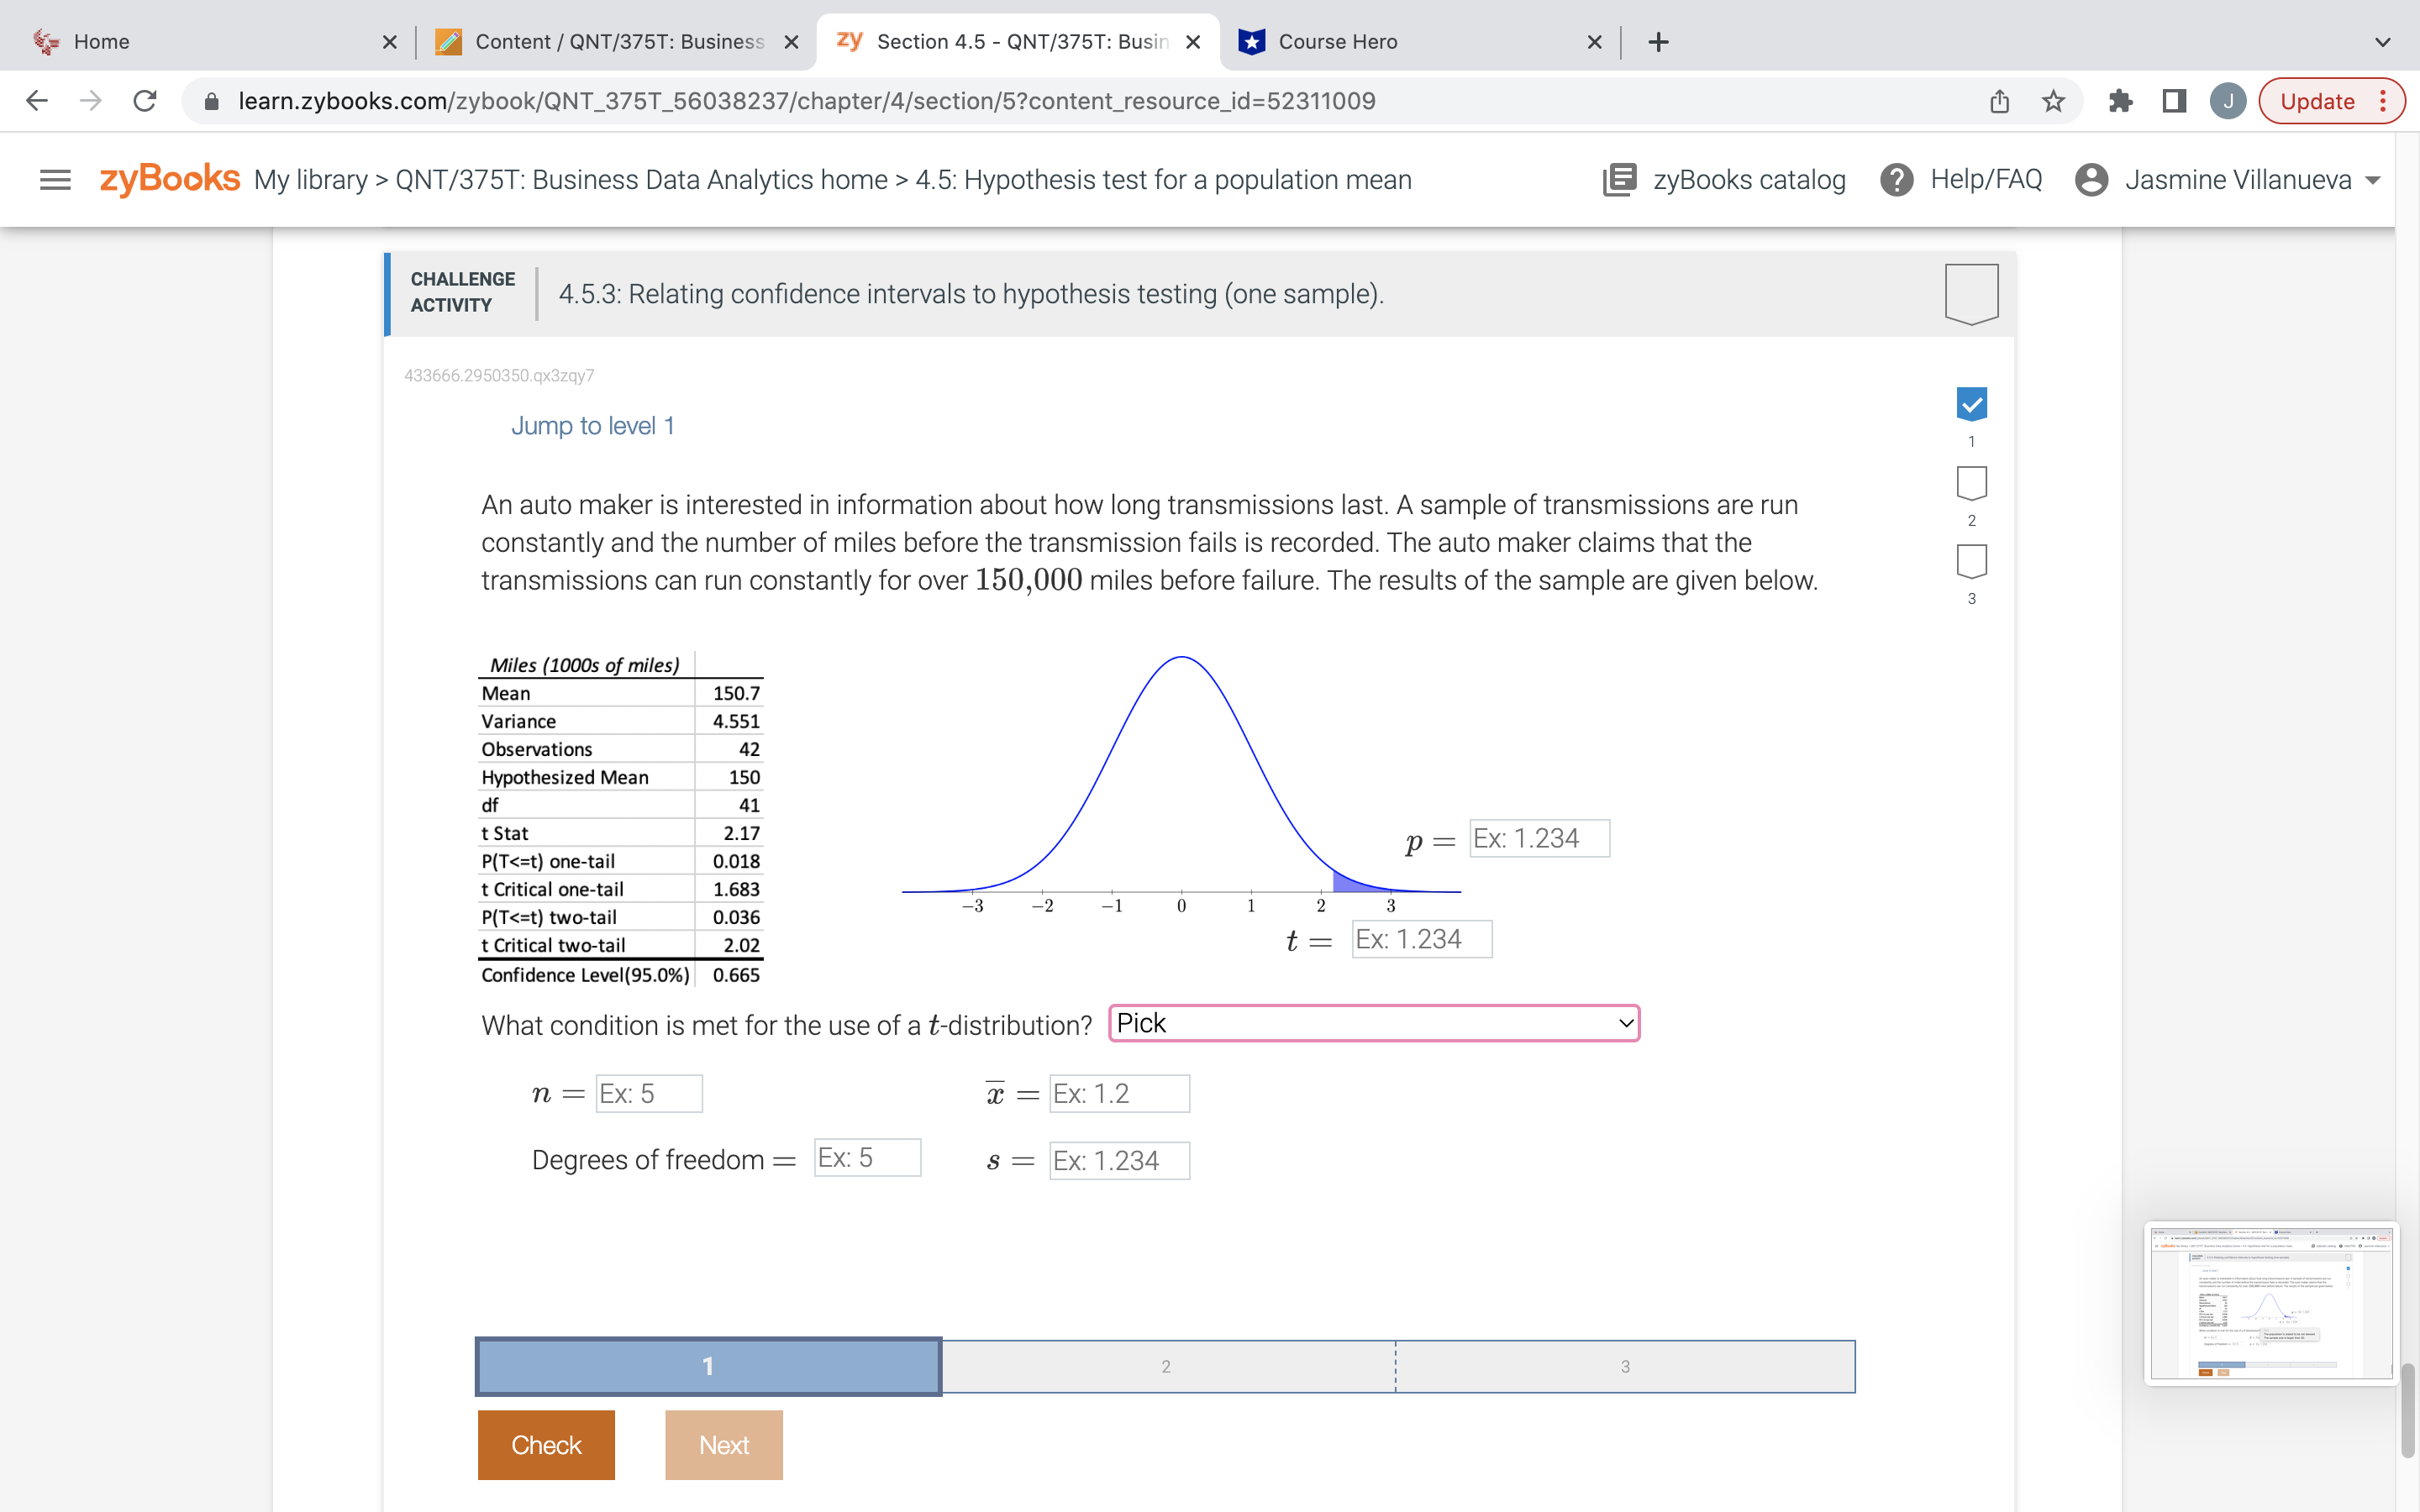Expand the Jasmine Villanueva account dropdown

pos(2374,179)
